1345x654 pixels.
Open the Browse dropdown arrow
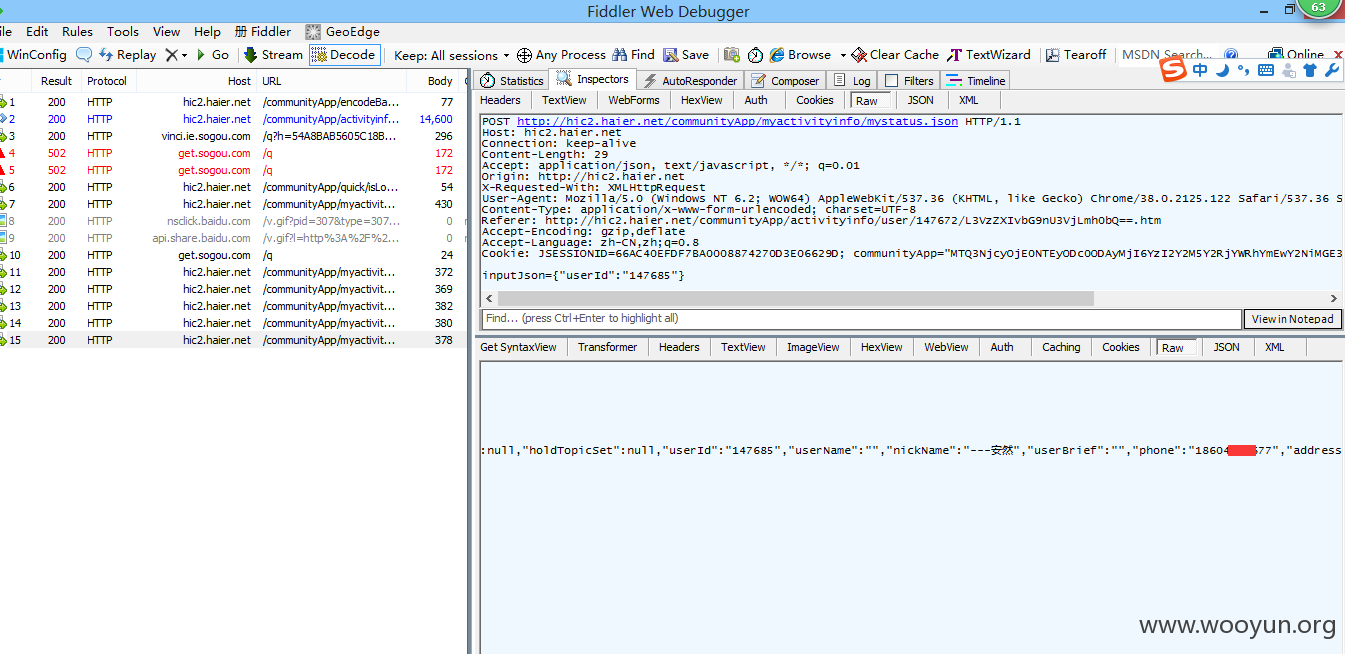pos(843,55)
